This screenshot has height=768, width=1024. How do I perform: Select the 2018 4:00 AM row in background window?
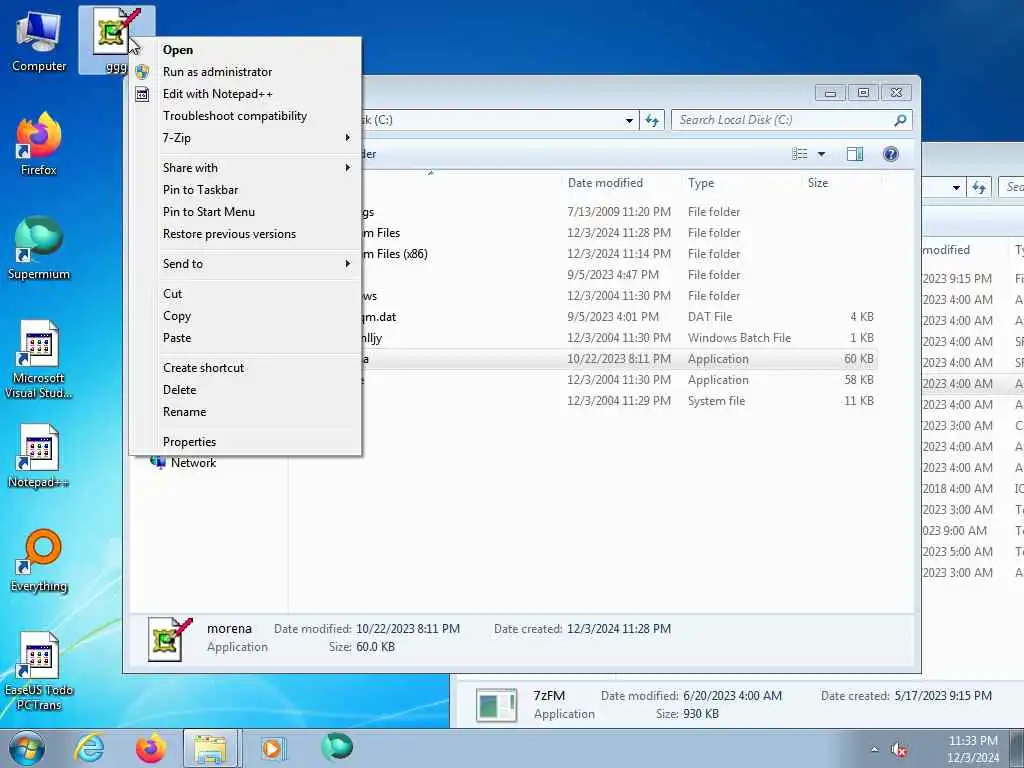coord(972,488)
